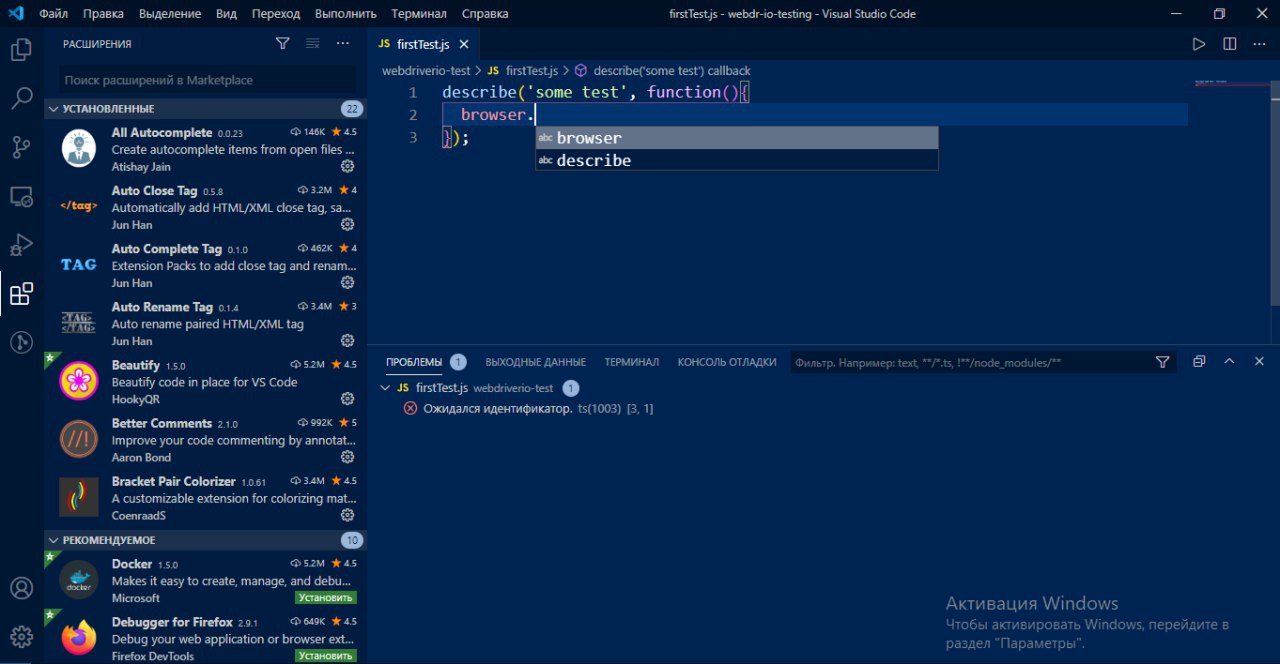Select the 'Ожидался идентификатор' error entry

click(529, 409)
